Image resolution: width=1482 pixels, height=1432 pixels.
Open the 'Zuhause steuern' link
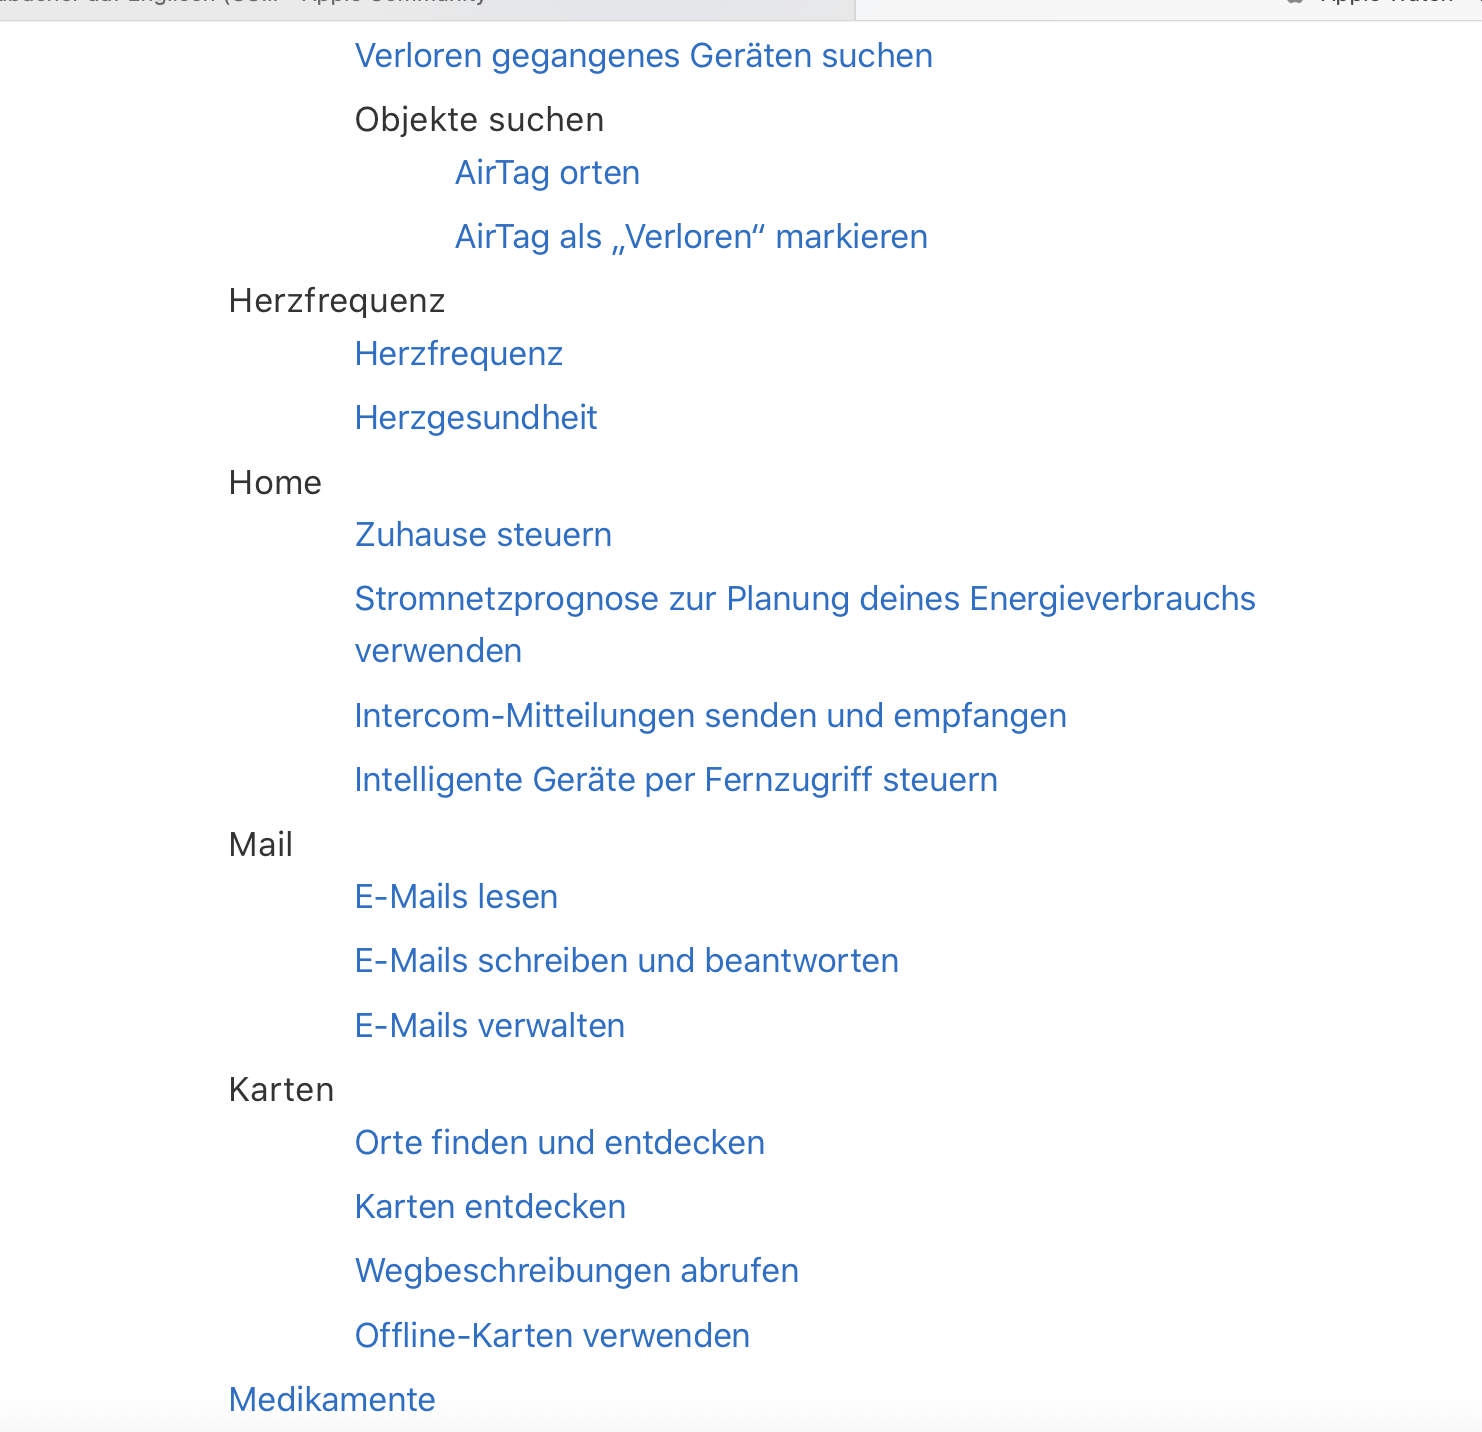(x=483, y=535)
